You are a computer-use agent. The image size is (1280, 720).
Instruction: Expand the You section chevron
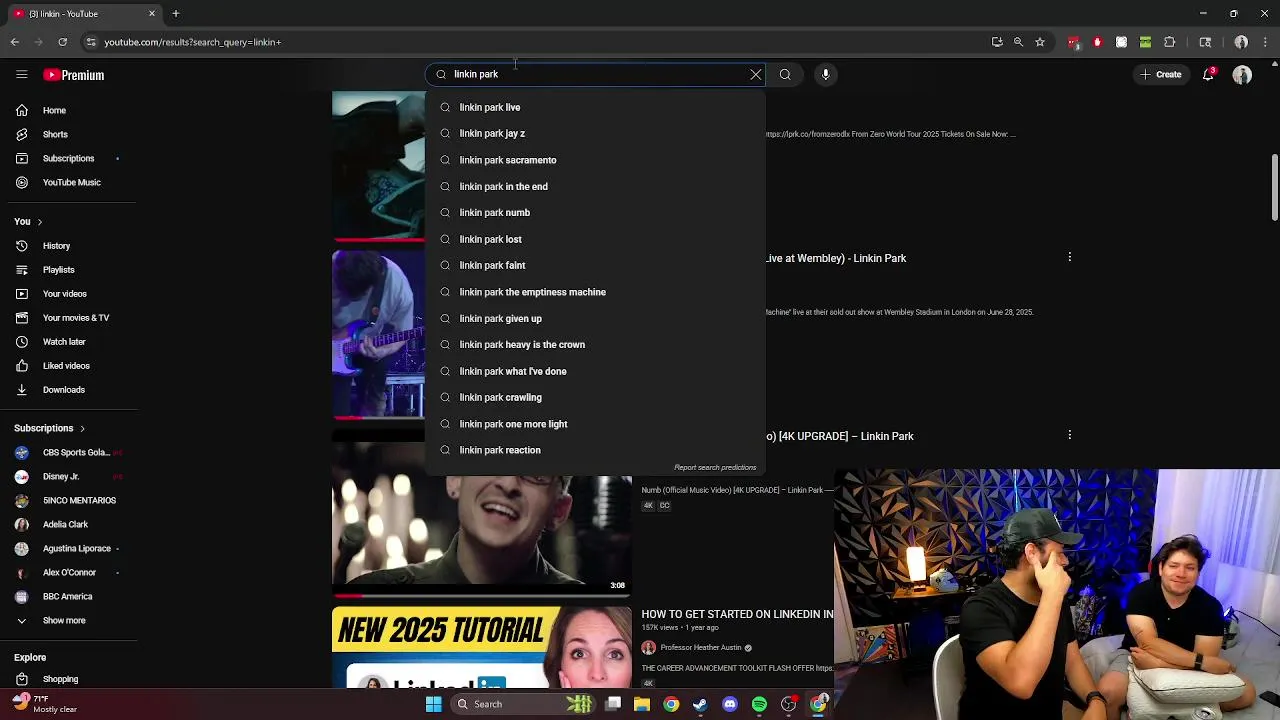click(x=39, y=222)
